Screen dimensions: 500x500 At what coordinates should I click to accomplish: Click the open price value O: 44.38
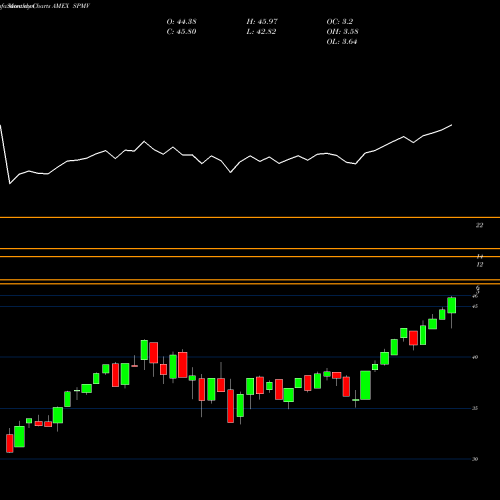[181, 22]
